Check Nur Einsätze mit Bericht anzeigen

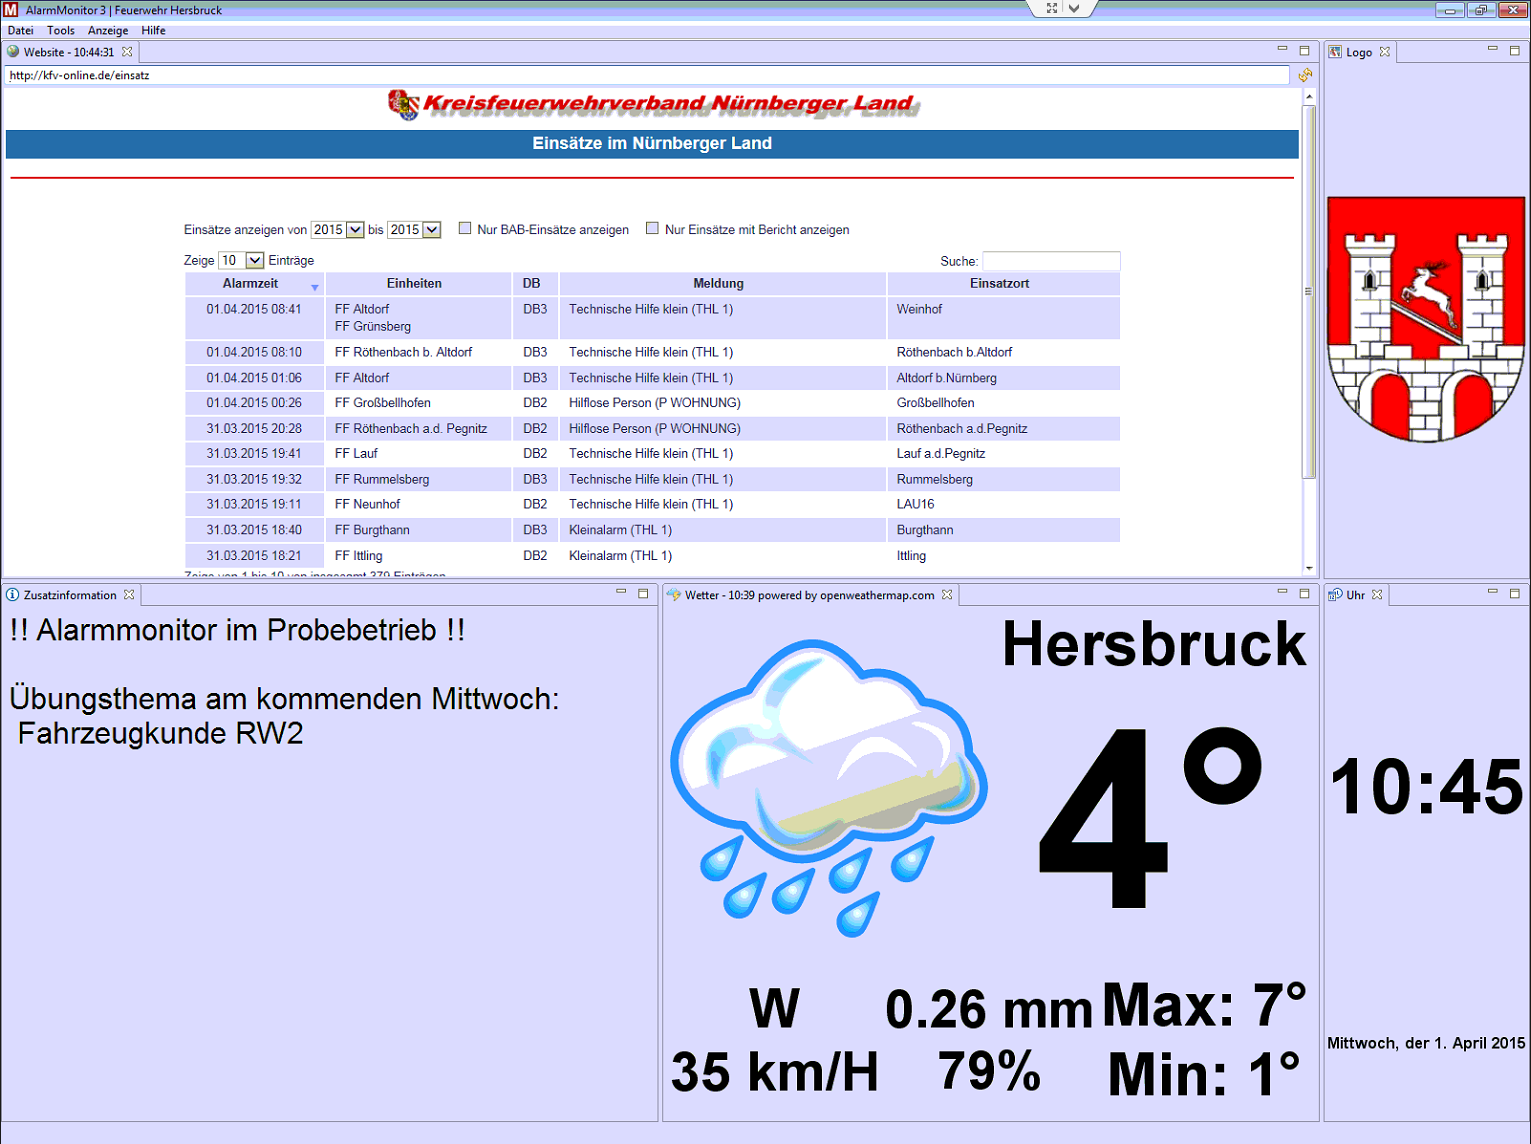[x=652, y=229]
